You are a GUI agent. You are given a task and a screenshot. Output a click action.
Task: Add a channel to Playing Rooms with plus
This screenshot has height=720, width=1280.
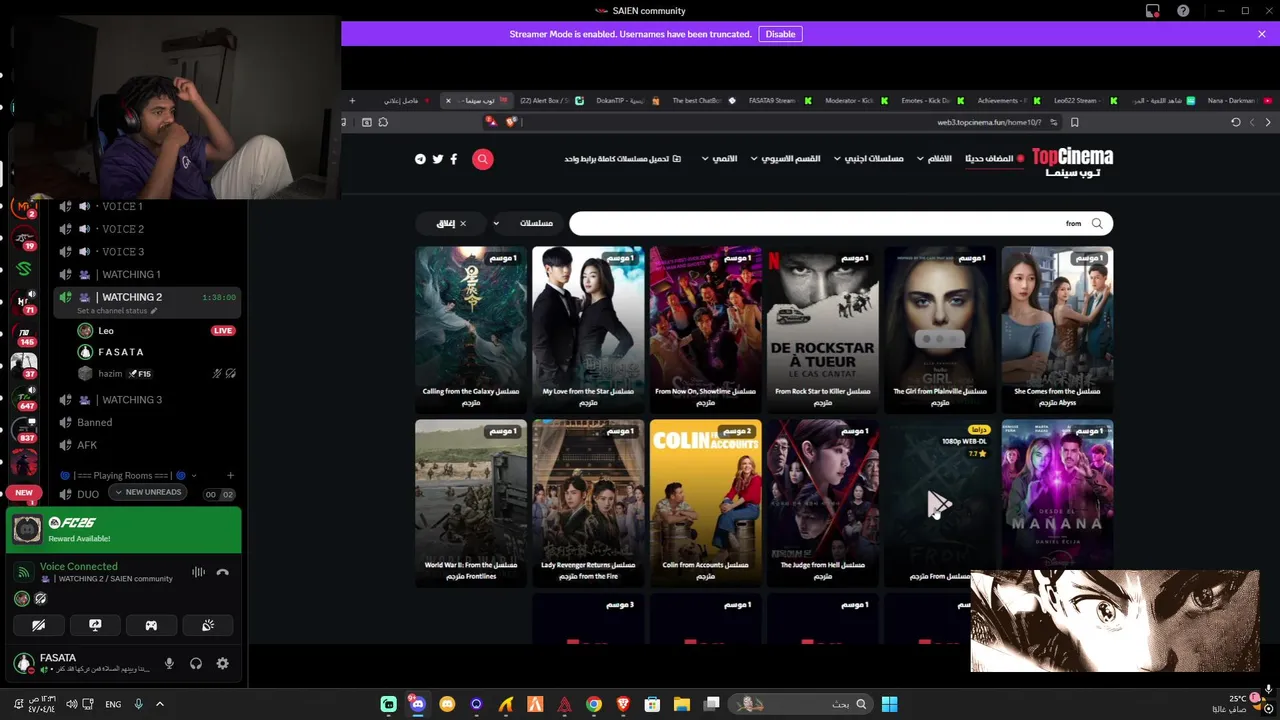click(x=230, y=476)
